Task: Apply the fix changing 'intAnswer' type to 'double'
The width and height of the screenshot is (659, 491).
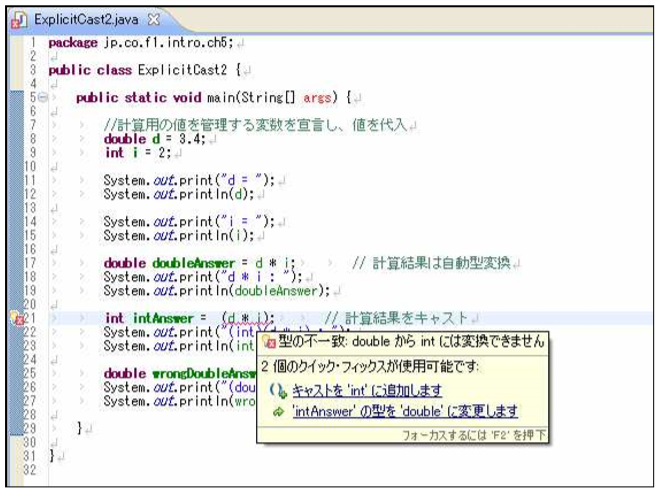Action: pyautogui.click(x=404, y=411)
